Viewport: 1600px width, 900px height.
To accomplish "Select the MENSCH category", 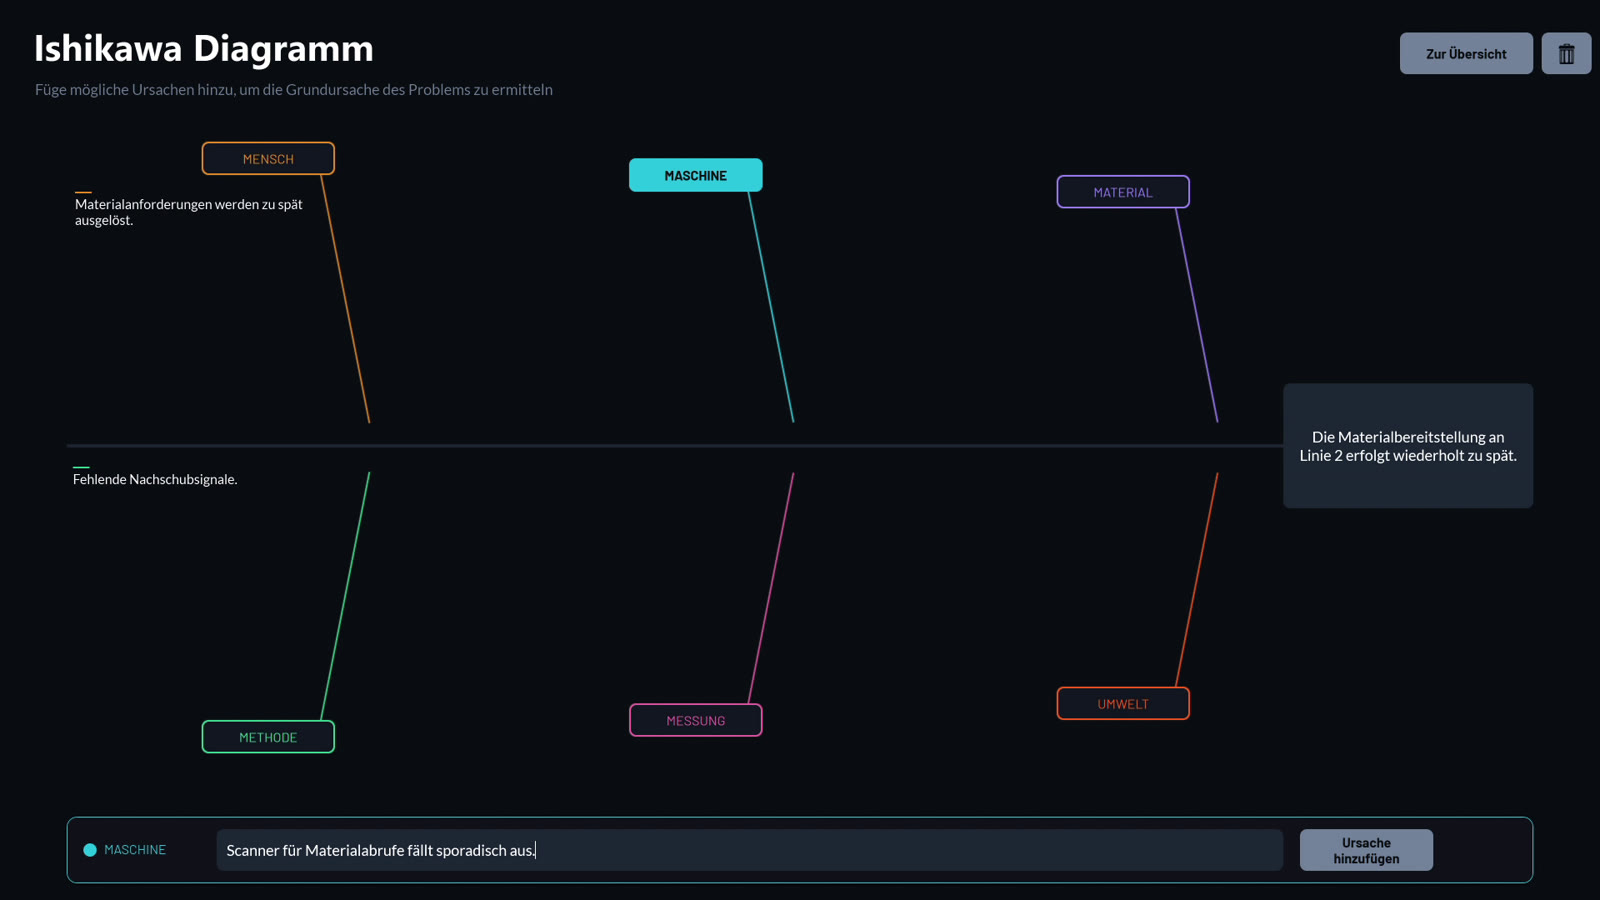I will tap(268, 159).
